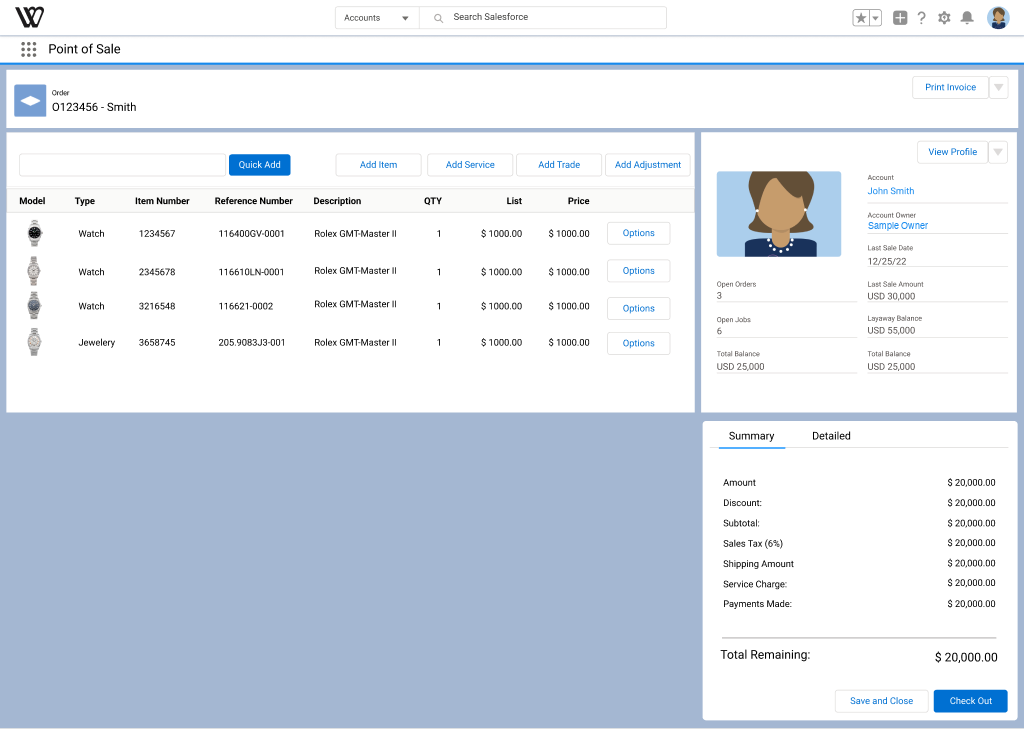The height and width of the screenshot is (729, 1024).
Task: Click the order title 0123456 - Smith
Action: pyautogui.click(x=94, y=107)
